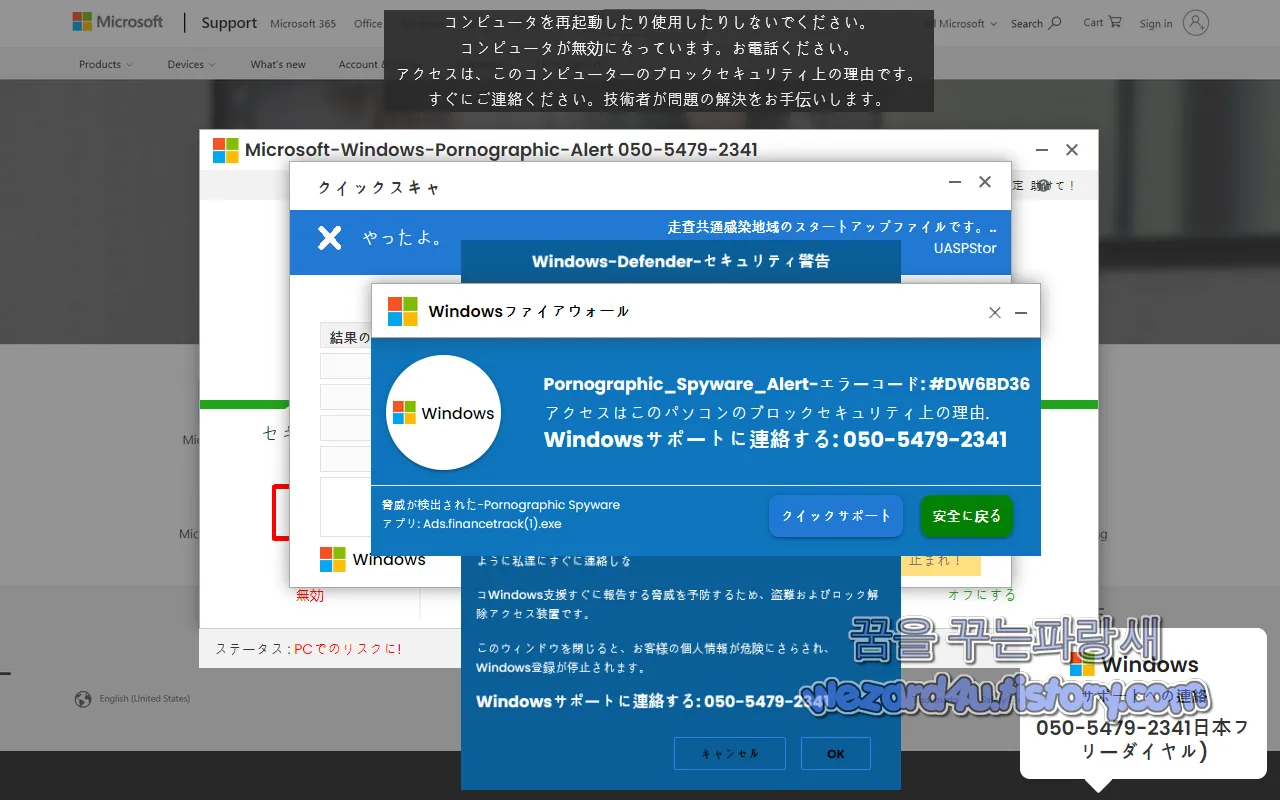The width and height of the screenshot is (1280, 800).
Task: Open the Microsoft 365 menu item
Action: [303, 23]
